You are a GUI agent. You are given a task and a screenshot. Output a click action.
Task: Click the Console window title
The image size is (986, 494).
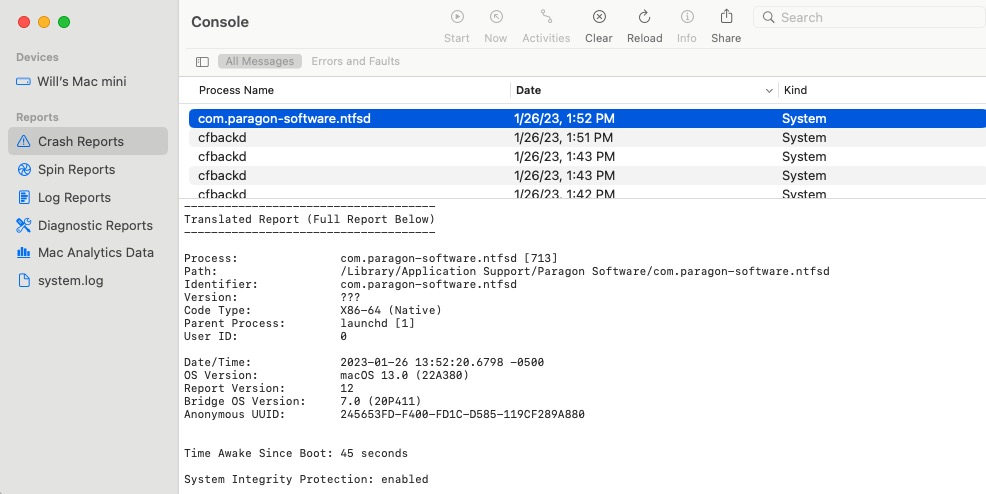pos(220,22)
